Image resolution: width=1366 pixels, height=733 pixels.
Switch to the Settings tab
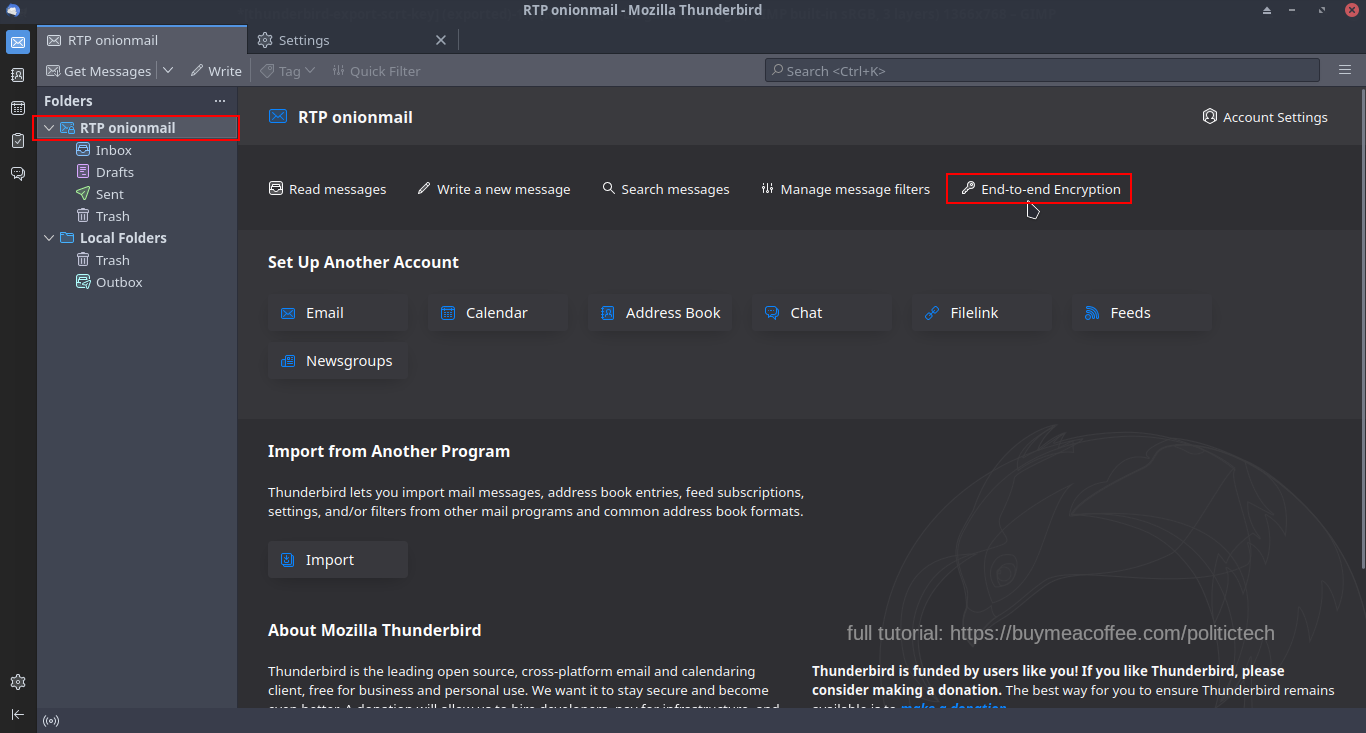[x=352, y=40]
